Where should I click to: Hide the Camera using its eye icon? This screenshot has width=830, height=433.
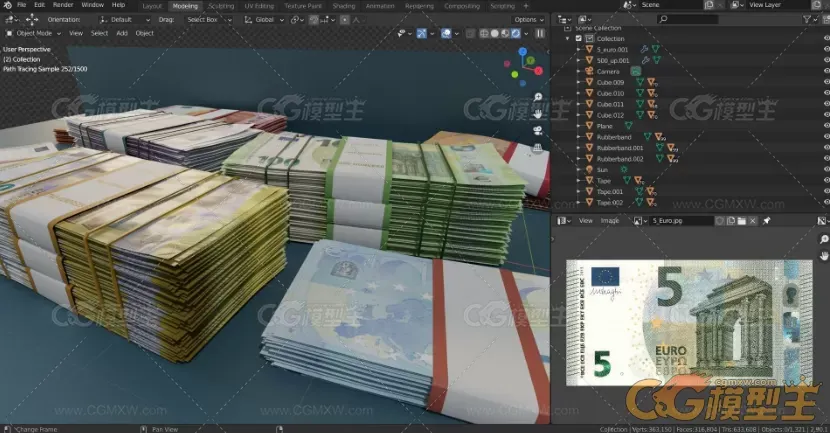(x=826, y=71)
